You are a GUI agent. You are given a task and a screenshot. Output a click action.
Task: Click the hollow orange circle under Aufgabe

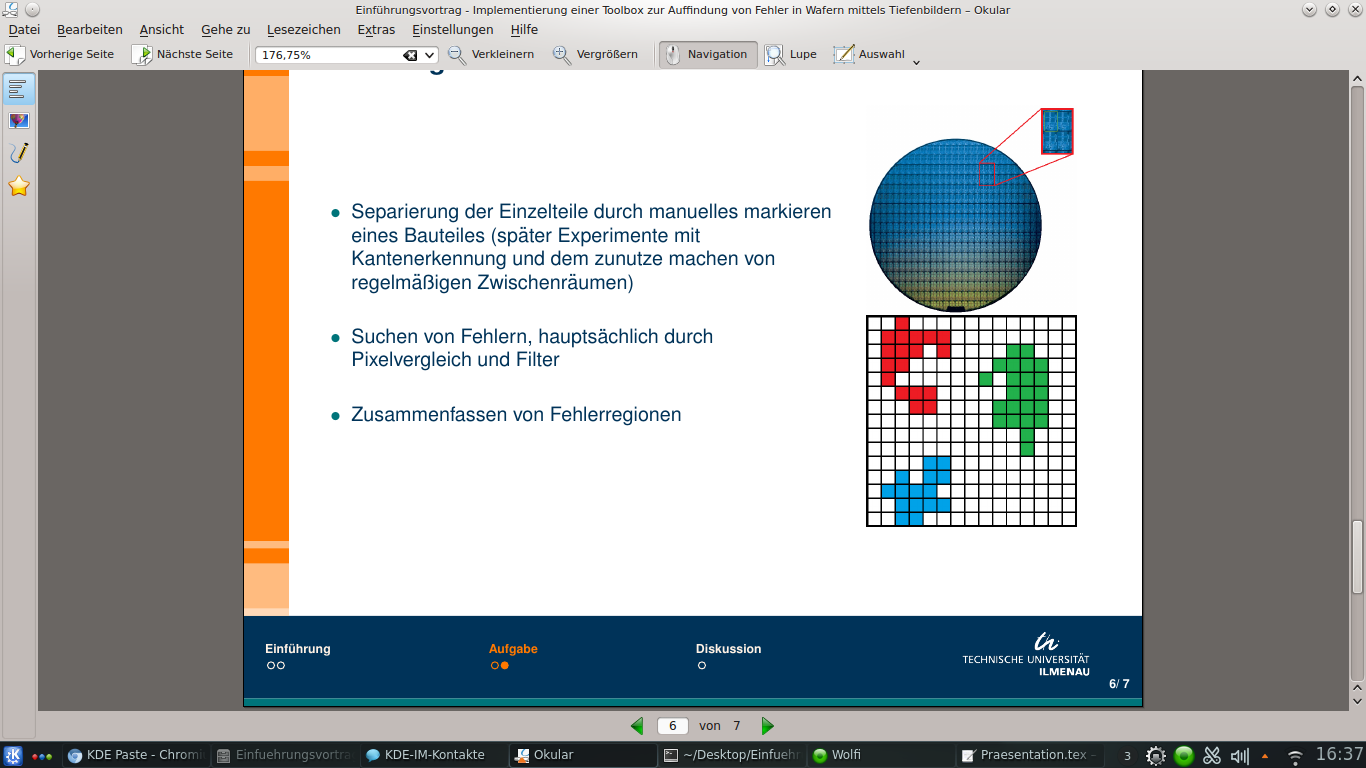pos(494,665)
